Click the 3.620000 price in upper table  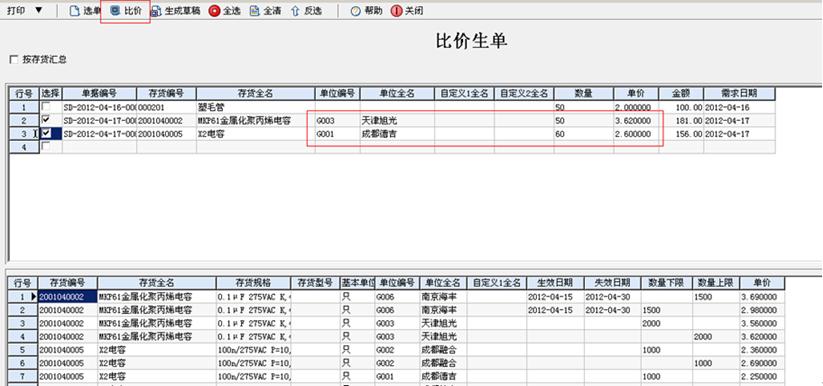[636, 121]
